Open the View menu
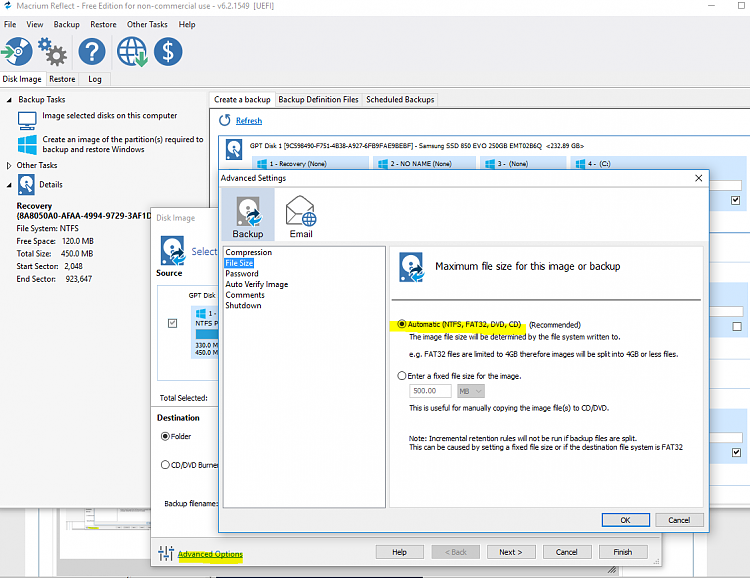Screen dimensions: 750x578 (x=34, y=24)
